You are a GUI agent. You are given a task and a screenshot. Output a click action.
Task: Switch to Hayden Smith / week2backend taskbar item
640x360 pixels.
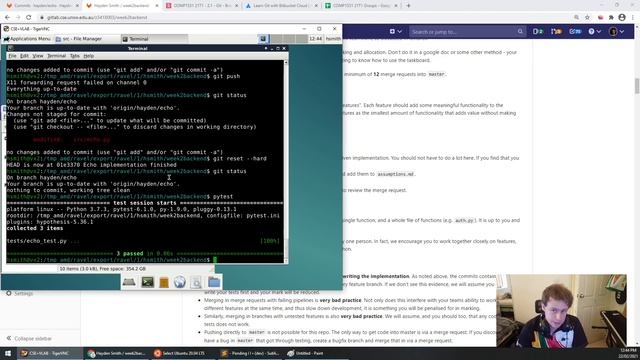pyautogui.click(x=116, y=353)
